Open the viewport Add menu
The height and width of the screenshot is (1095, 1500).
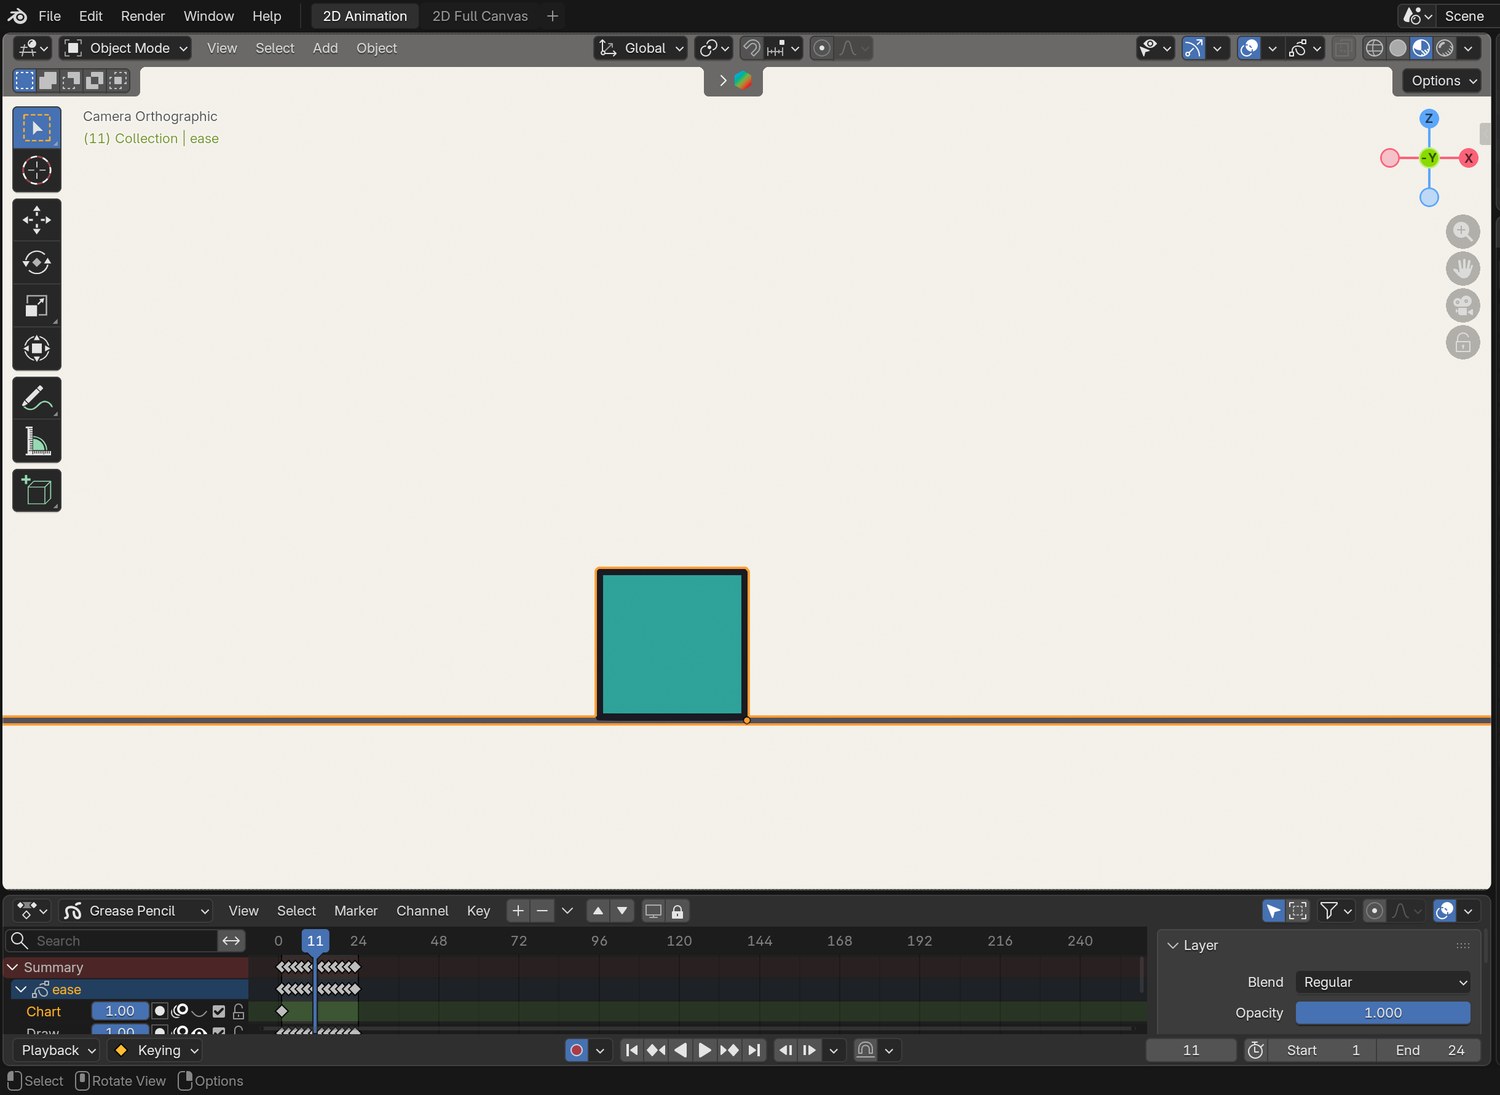(325, 48)
